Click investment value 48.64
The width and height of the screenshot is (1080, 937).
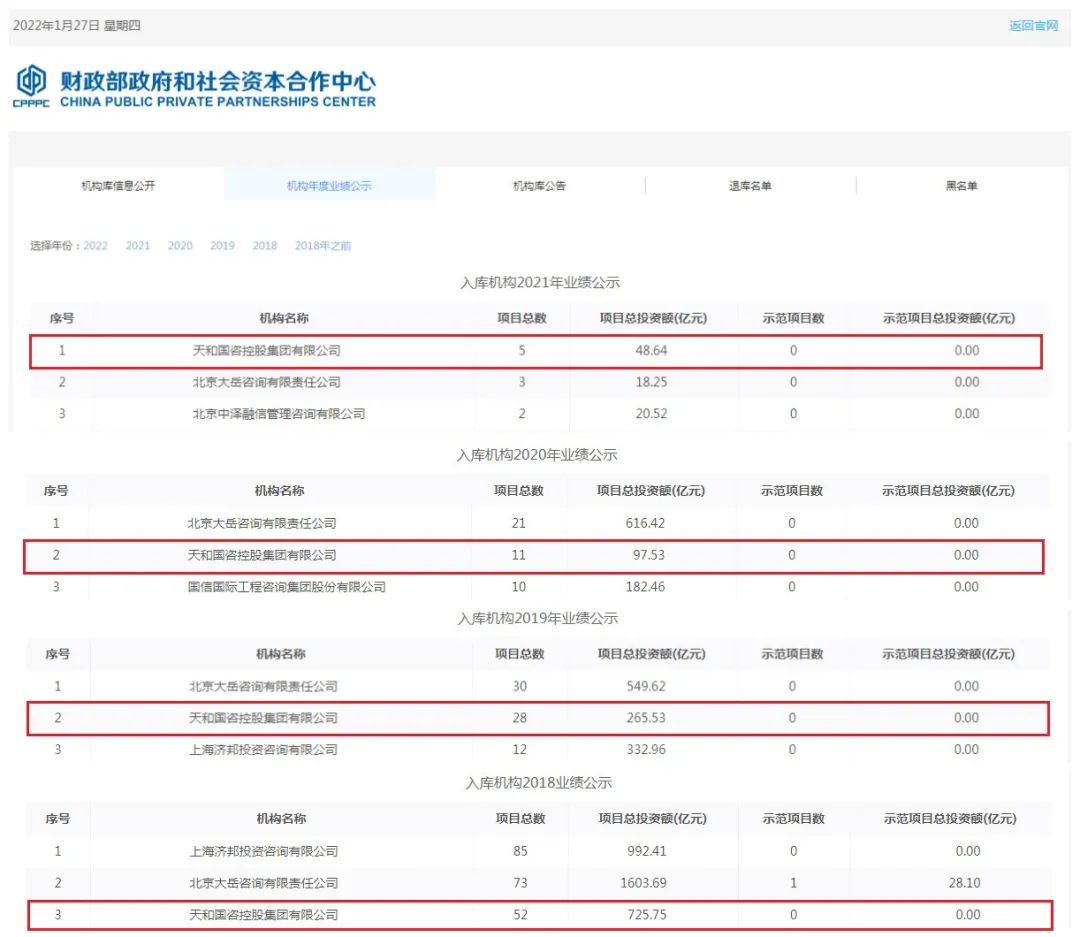click(x=652, y=351)
